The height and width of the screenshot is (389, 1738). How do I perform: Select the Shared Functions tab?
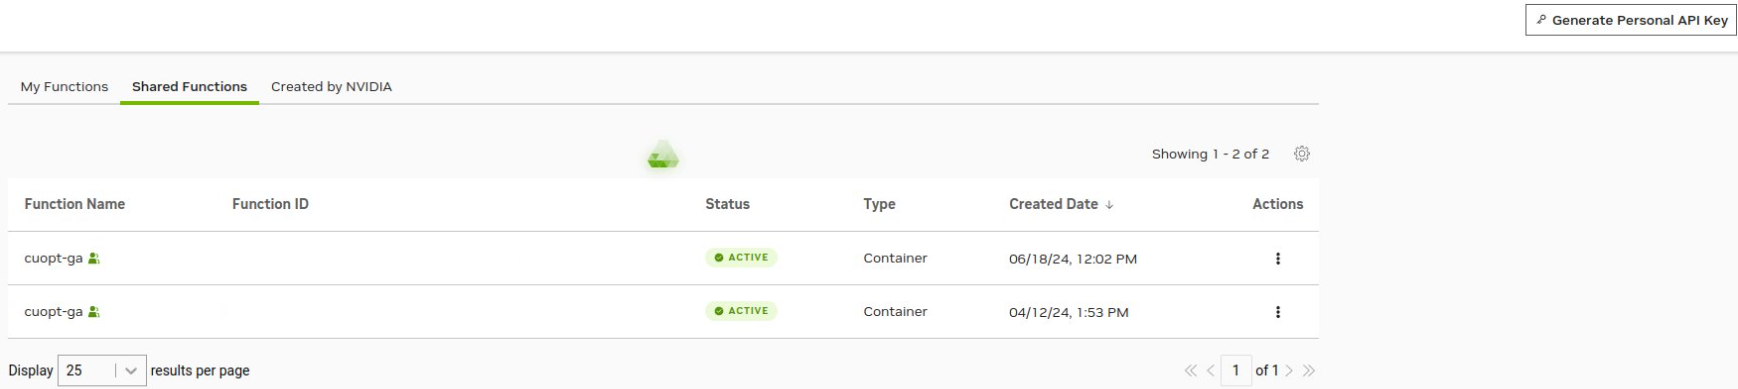point(189,87)
